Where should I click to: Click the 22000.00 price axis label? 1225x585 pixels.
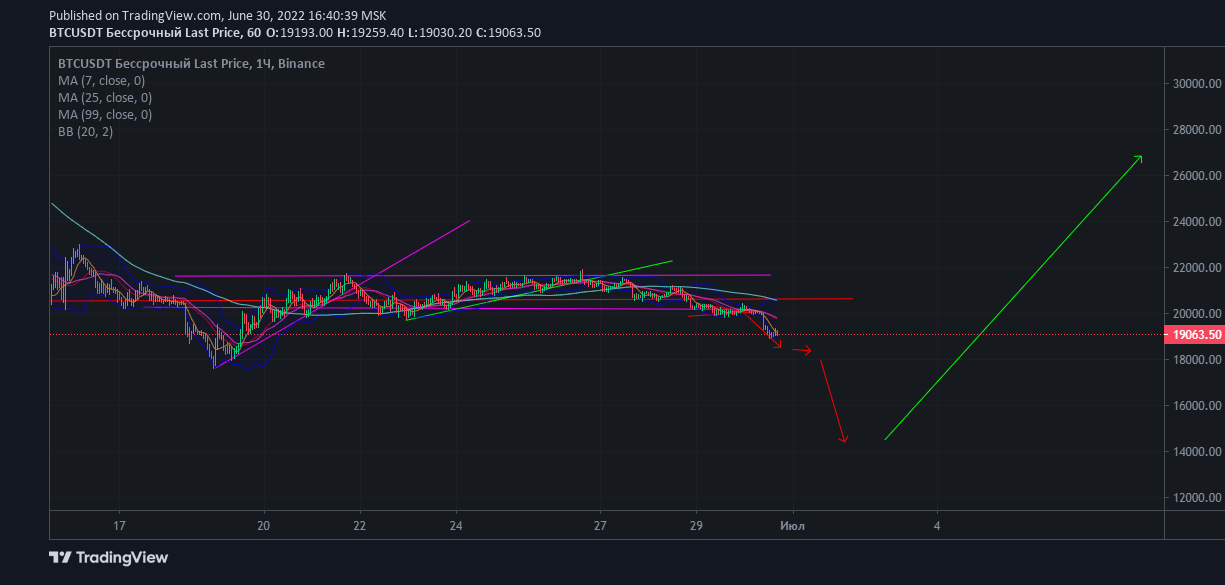(1197, 268)
